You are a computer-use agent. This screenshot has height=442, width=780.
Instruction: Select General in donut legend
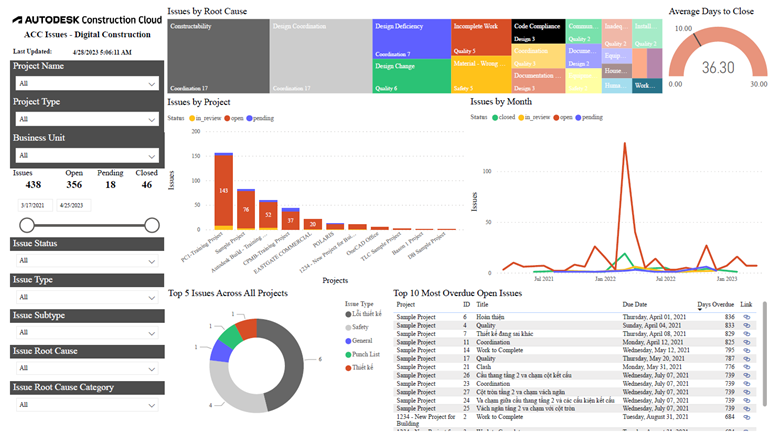point(359,341)
